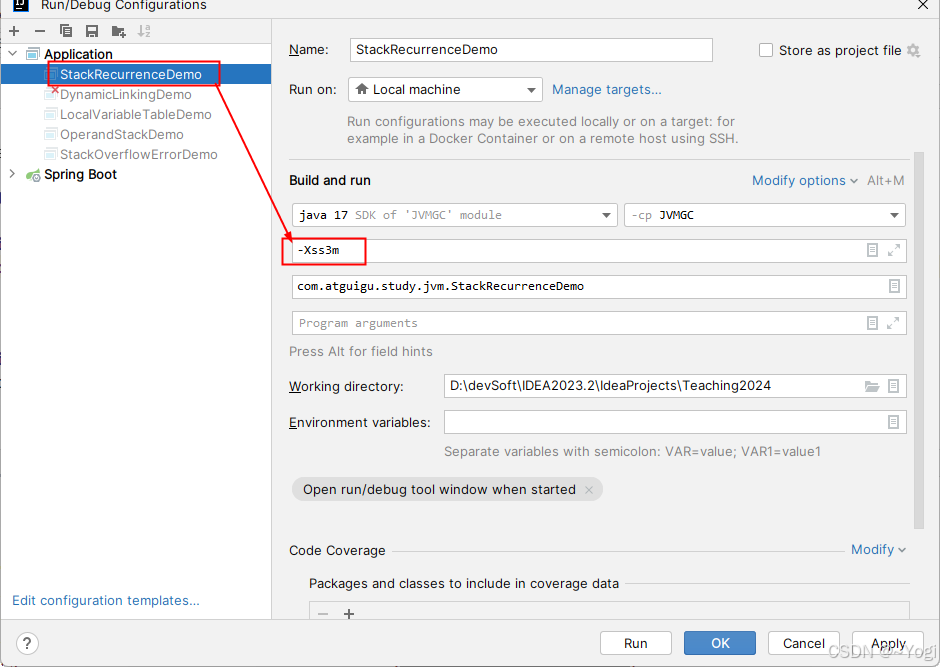Image resolution: width=940 pixels, height=667 pixels.
Task: Click the Save Configuration icon
Action: 92,31
